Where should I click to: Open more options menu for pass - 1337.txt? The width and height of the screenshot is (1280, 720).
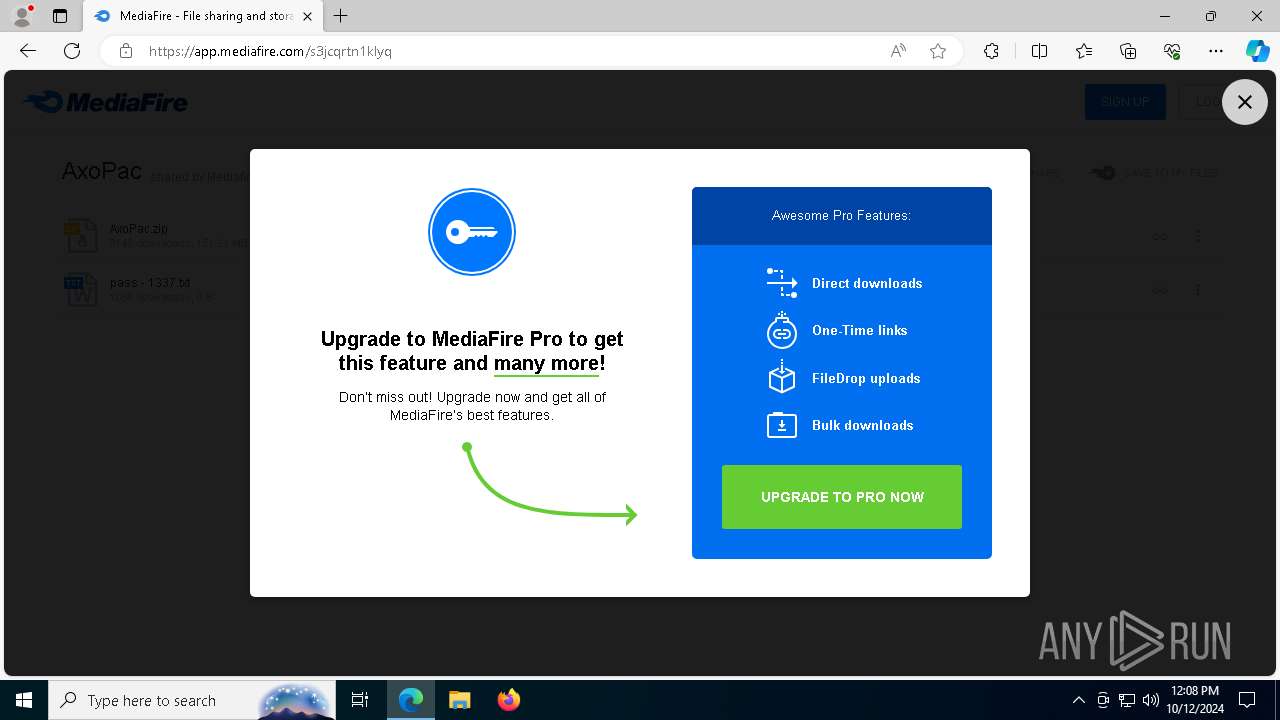1198,290
